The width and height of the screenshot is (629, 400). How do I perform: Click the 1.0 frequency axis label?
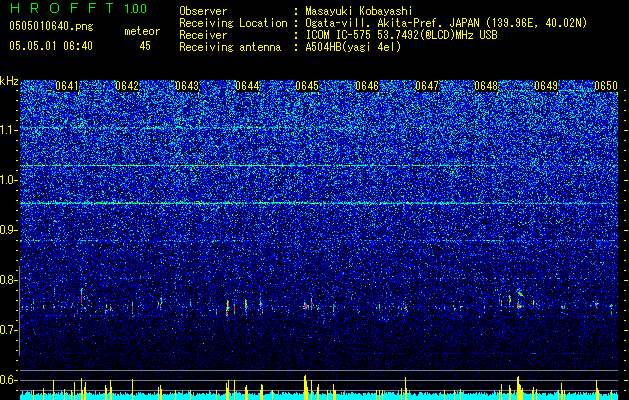pos(9,180)
